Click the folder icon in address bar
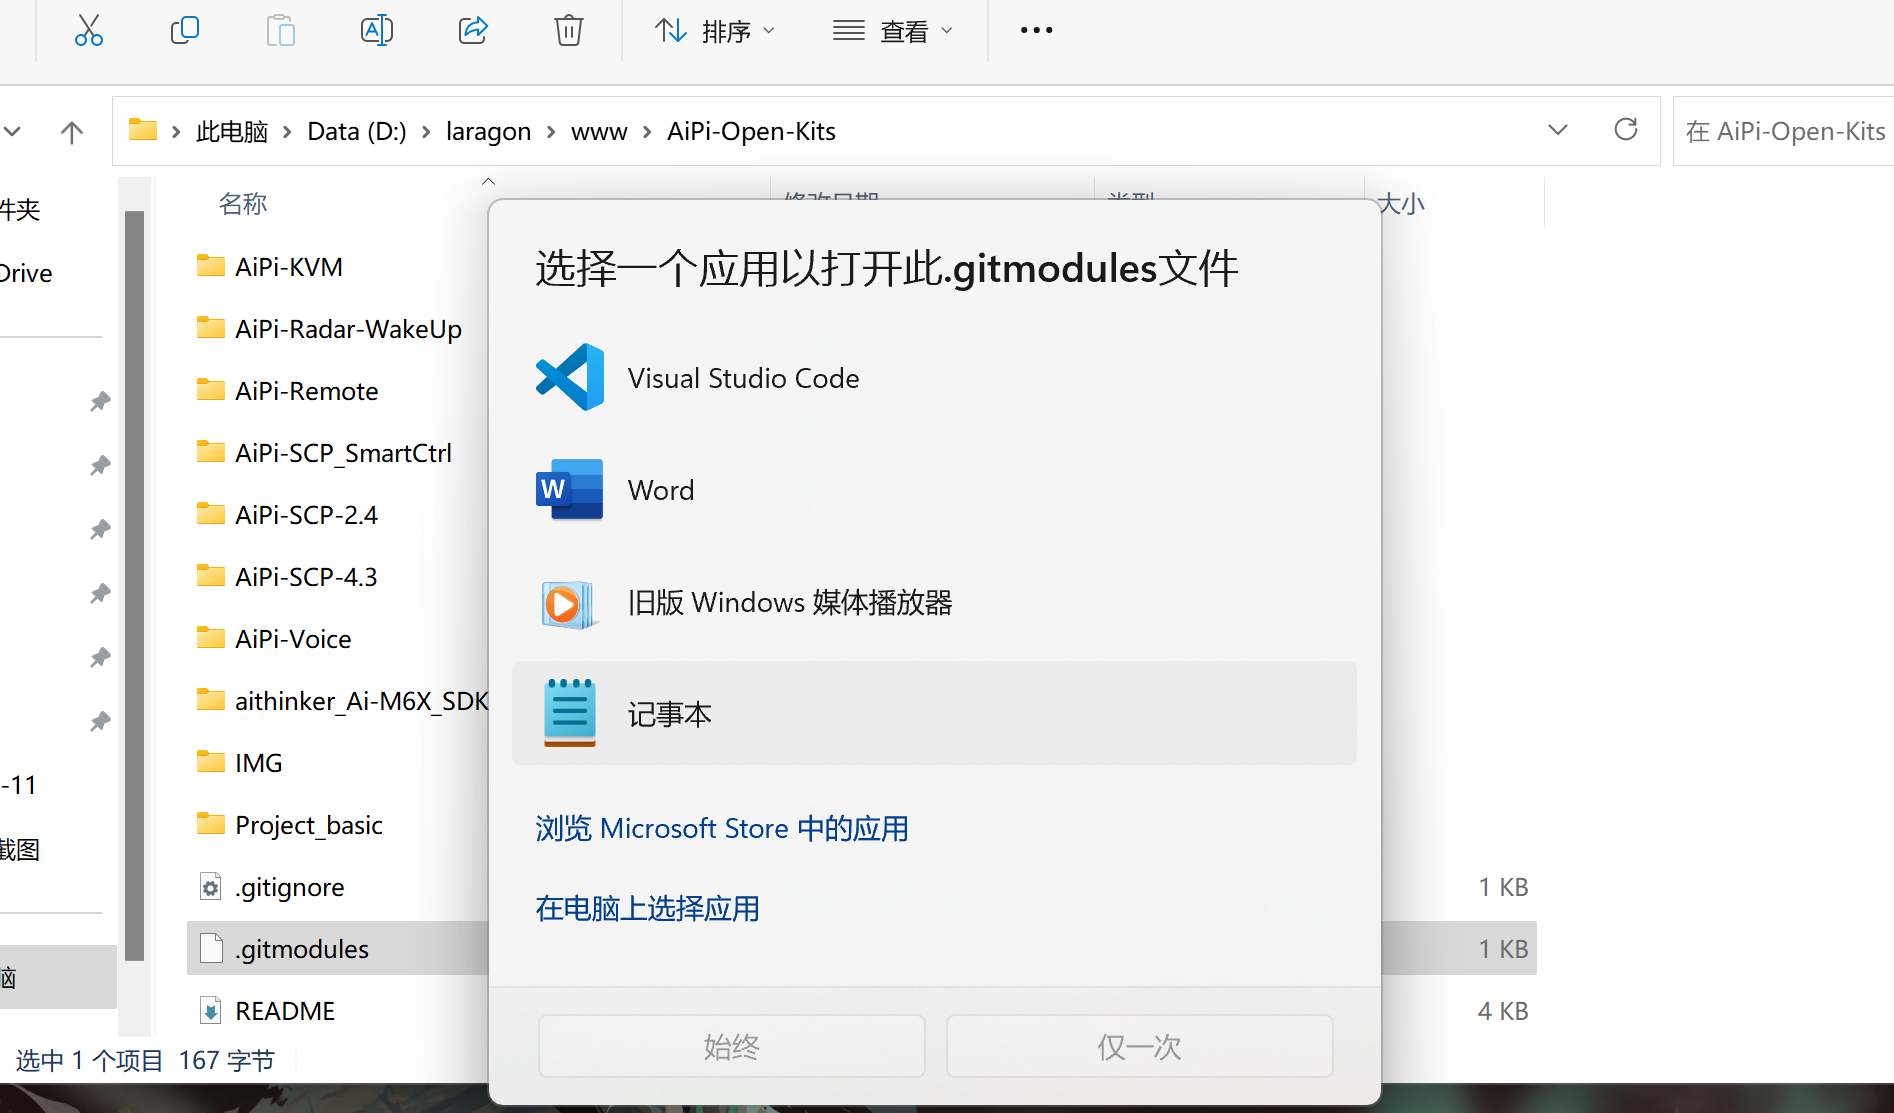 pos(143,130)
